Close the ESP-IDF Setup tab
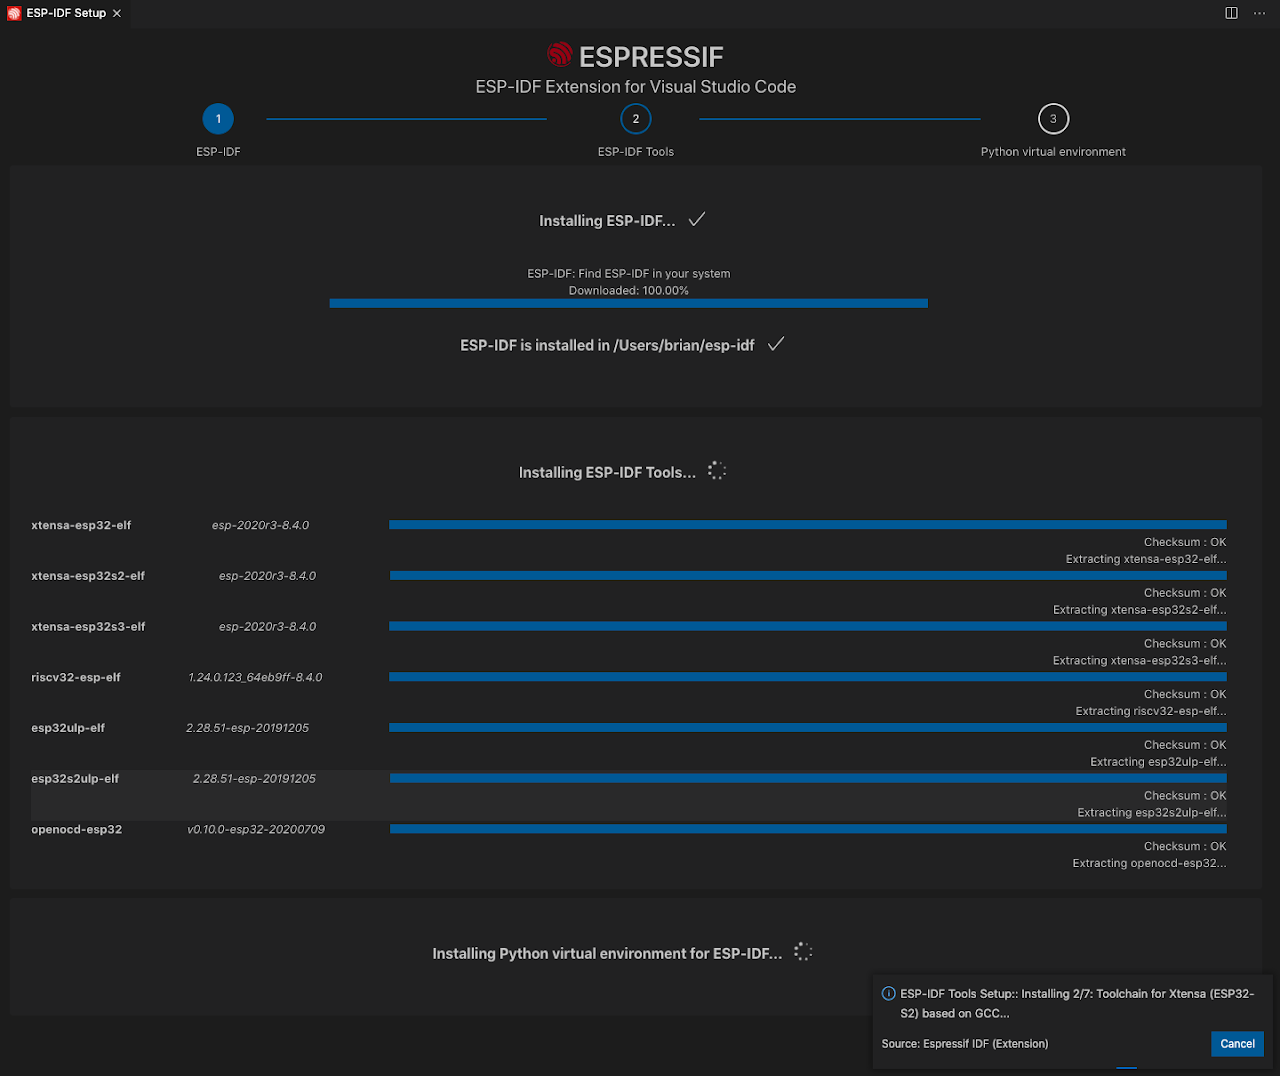Image resolution: width=1280 pixels, height=1076 pixels. click(x=116, y=13)
